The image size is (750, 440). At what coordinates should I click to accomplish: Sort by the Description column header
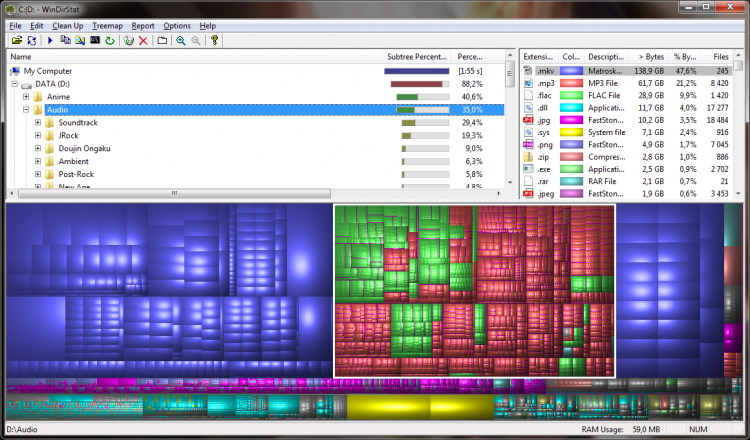point(606,57)
